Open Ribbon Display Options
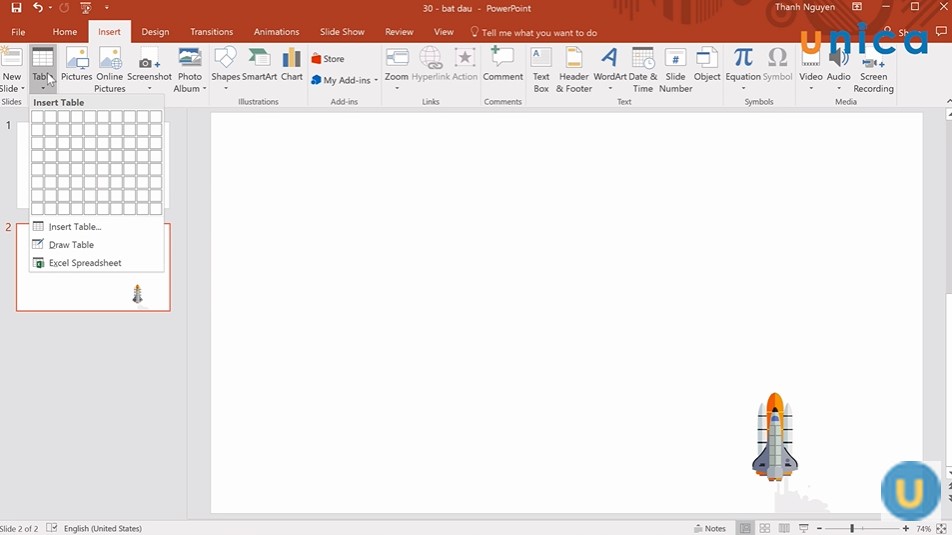Viewport: 952px width, 535px height. 857,7
